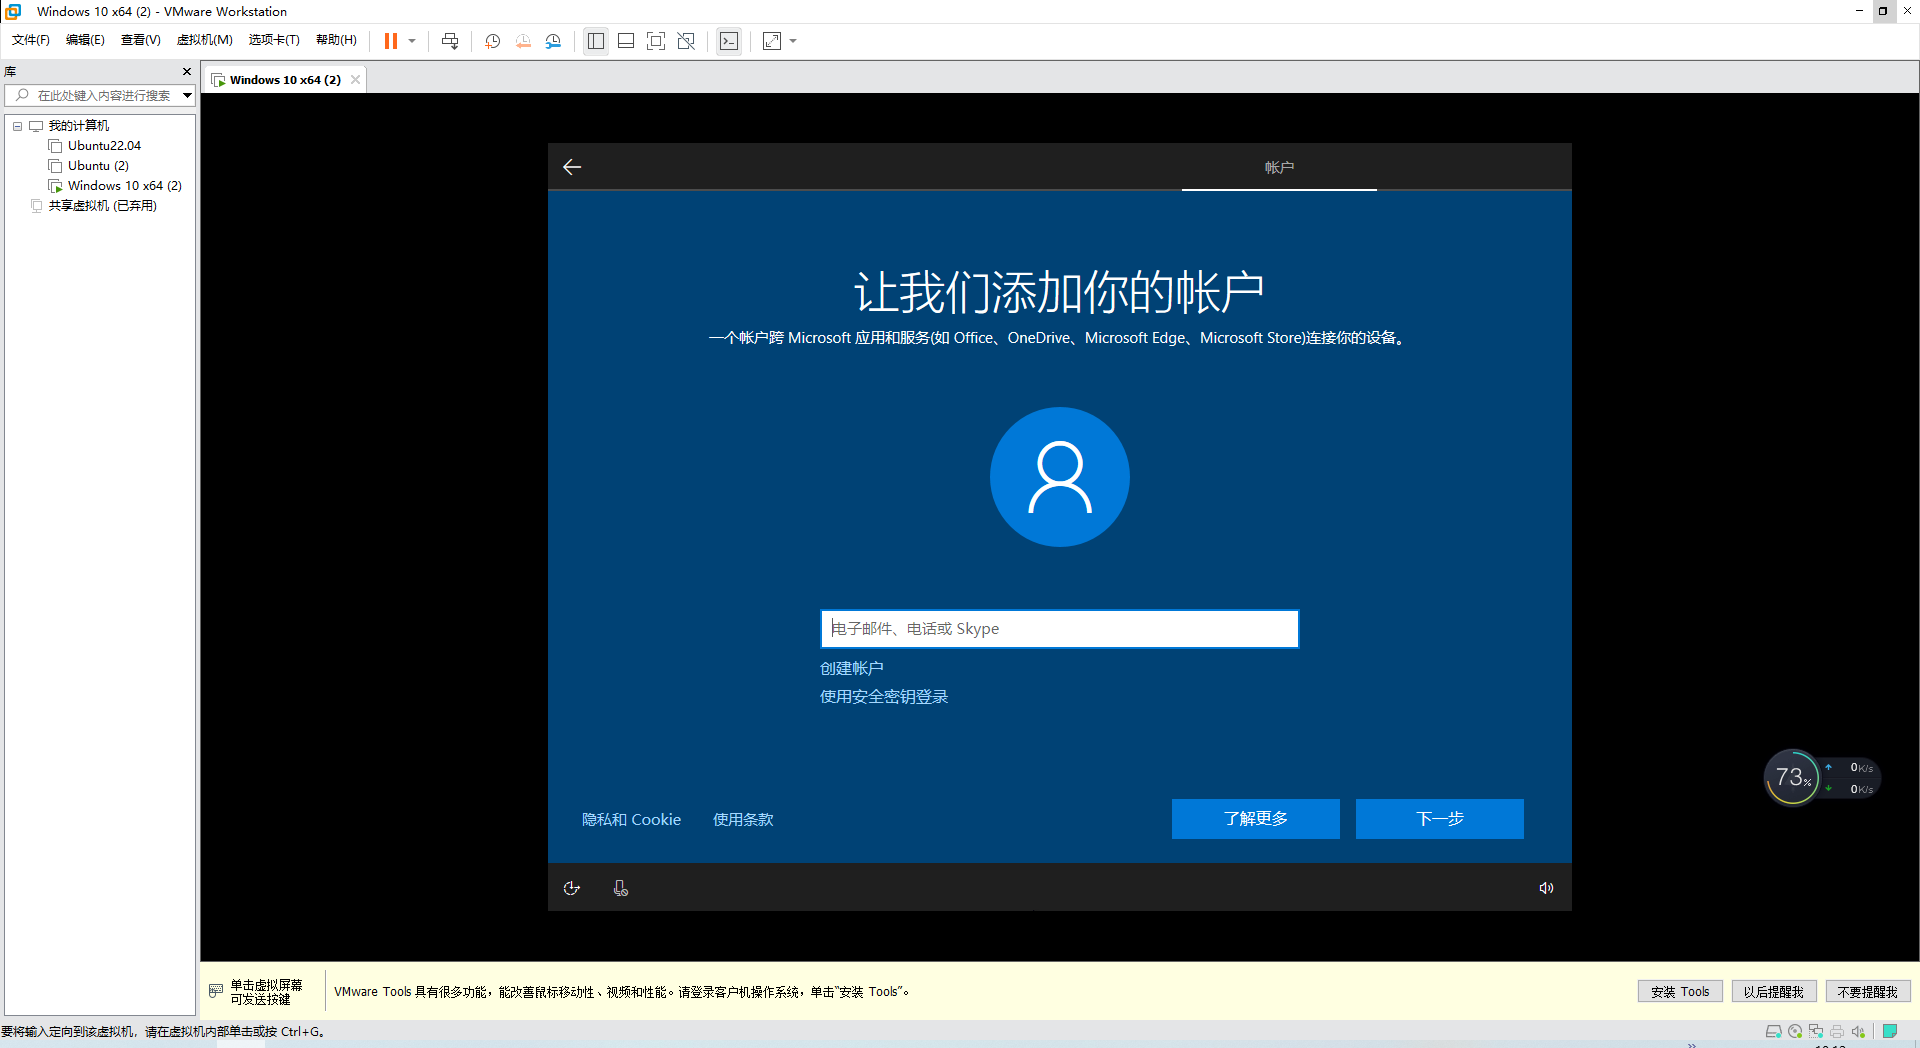Toggle Unity mode icon in toolbar
Image resolution: width=1920 pixels, height=1048 pixels.
pos(686,41)
